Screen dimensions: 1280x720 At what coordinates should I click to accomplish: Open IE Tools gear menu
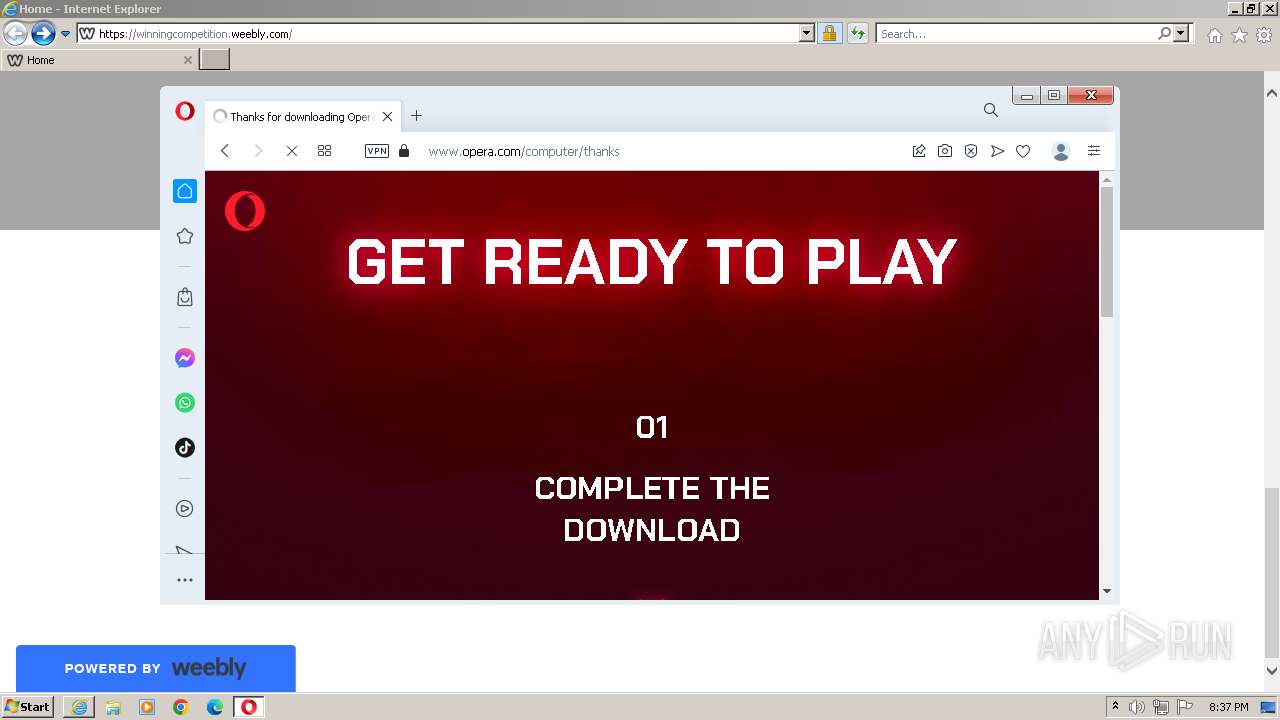pos(1264,35)
